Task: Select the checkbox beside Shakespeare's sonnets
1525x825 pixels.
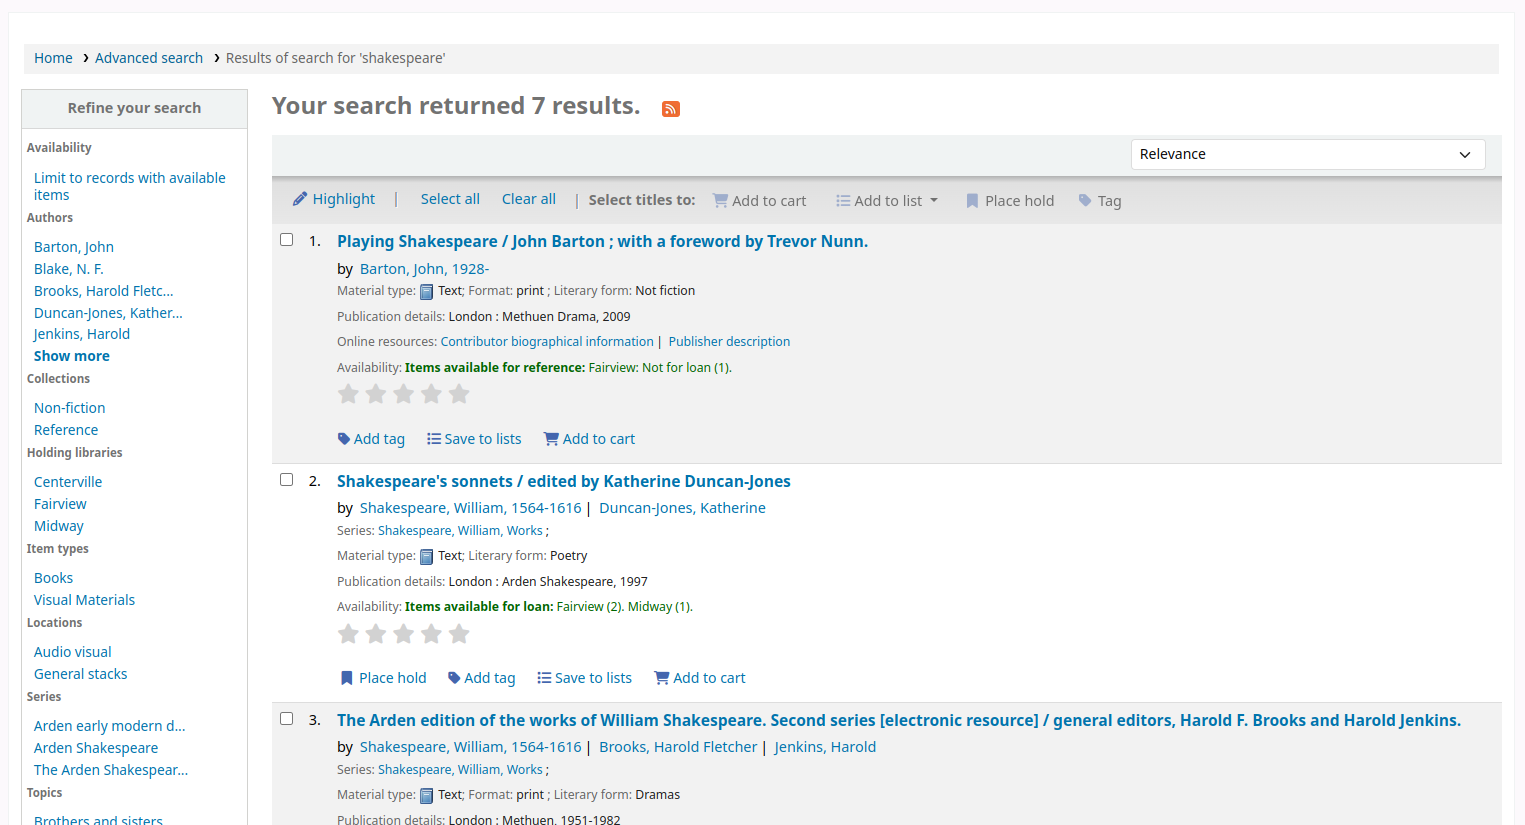Action: [x=286, y=479]
